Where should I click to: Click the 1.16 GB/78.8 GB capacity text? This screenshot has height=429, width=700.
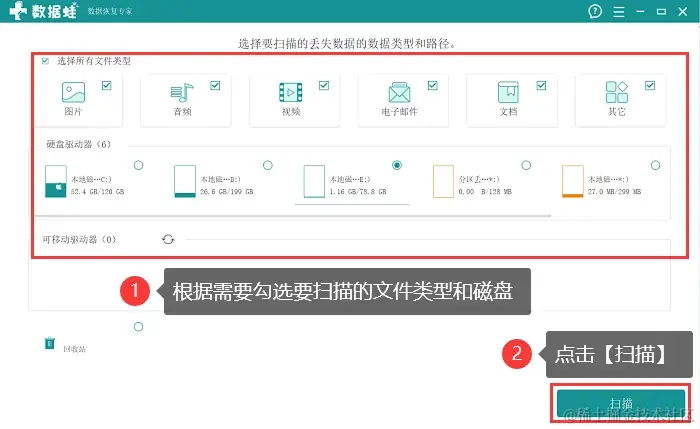pyautogui.click(x=358, y=192)
